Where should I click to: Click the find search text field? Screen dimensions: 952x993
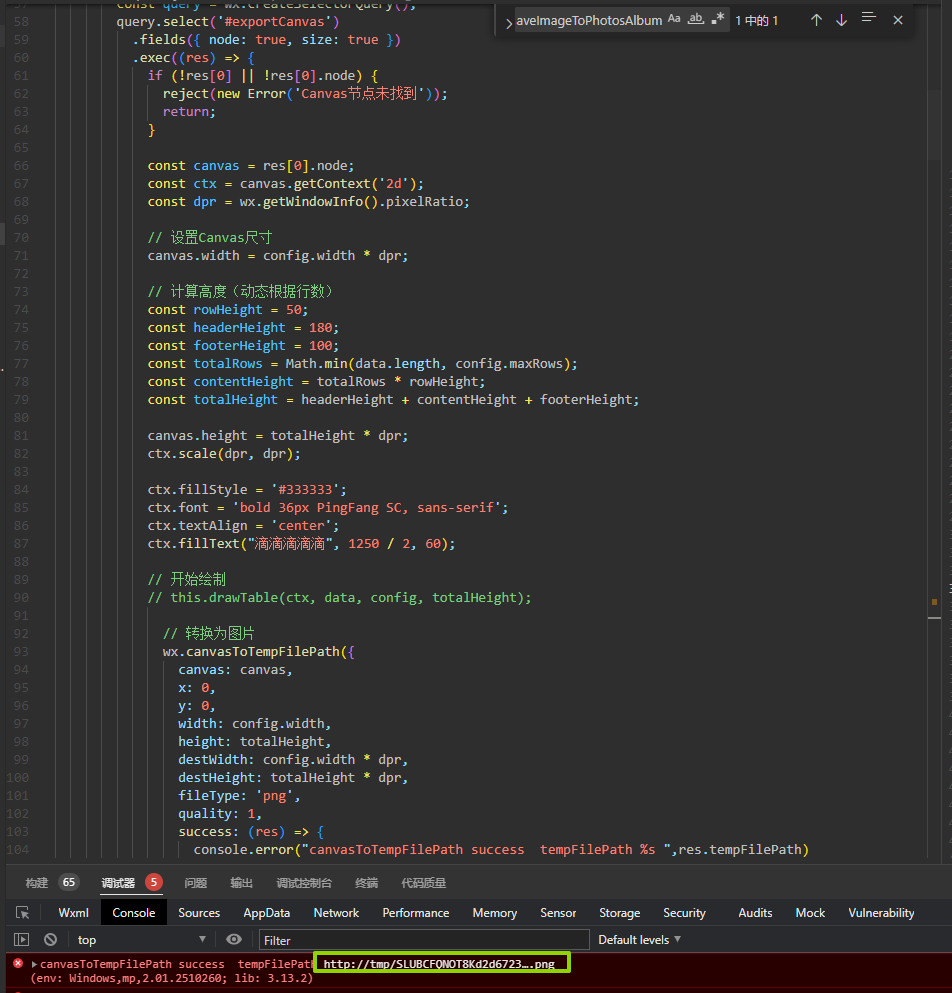point(589,20)
